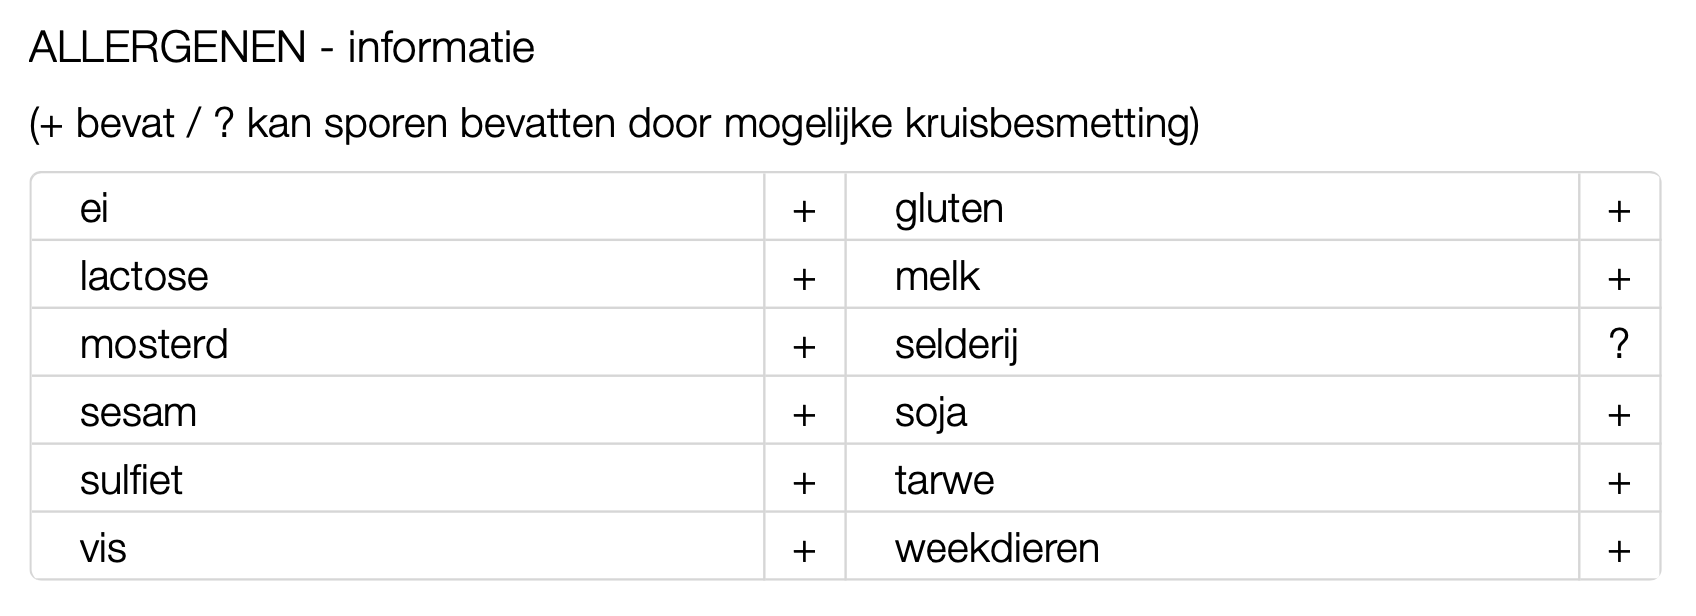Click the plus sign beside weekdieren

coord(1620,550)
